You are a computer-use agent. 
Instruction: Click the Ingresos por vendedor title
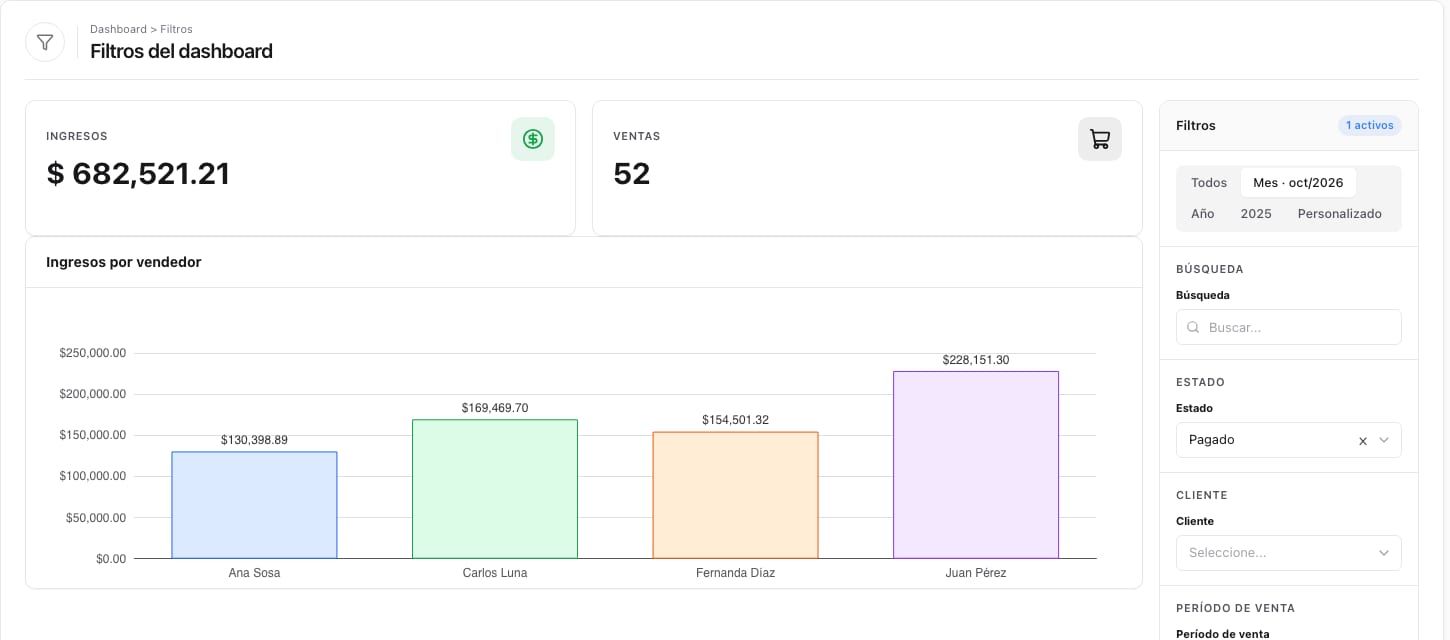point(124,262)
